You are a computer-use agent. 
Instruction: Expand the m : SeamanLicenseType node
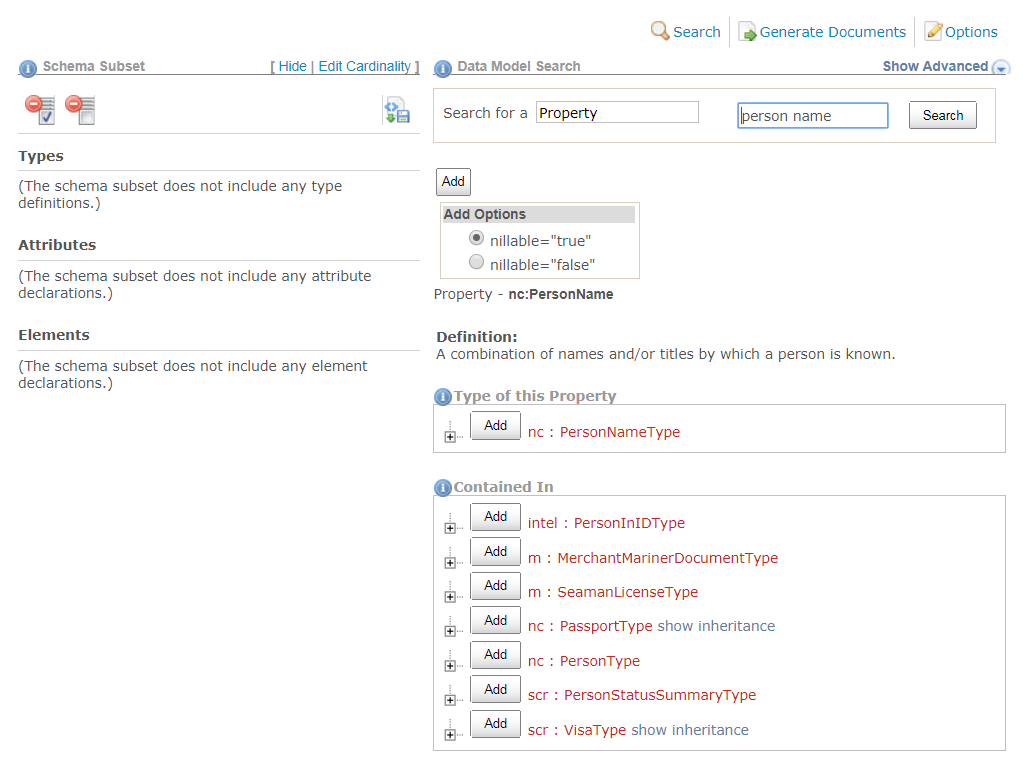[450, 596]
